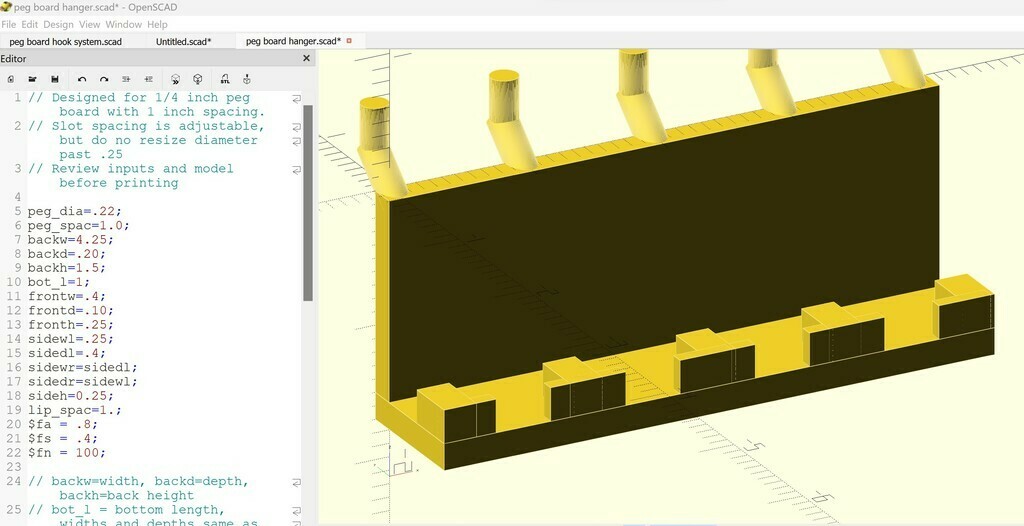Run Preview with the cube arrows icon
The image size is (1024, 526).
point(175,79)
